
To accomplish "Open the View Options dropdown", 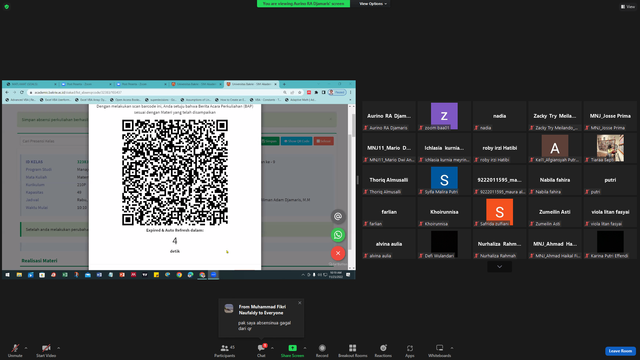I will coord(373,4).
